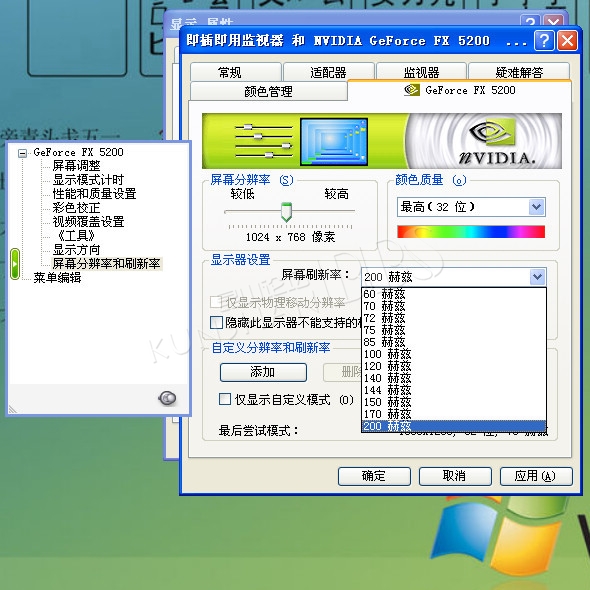Open the 颜色质量 dropdown
The width and height of the screenshot is (590, 590).
pyautogui.click(x=471, y=207)
